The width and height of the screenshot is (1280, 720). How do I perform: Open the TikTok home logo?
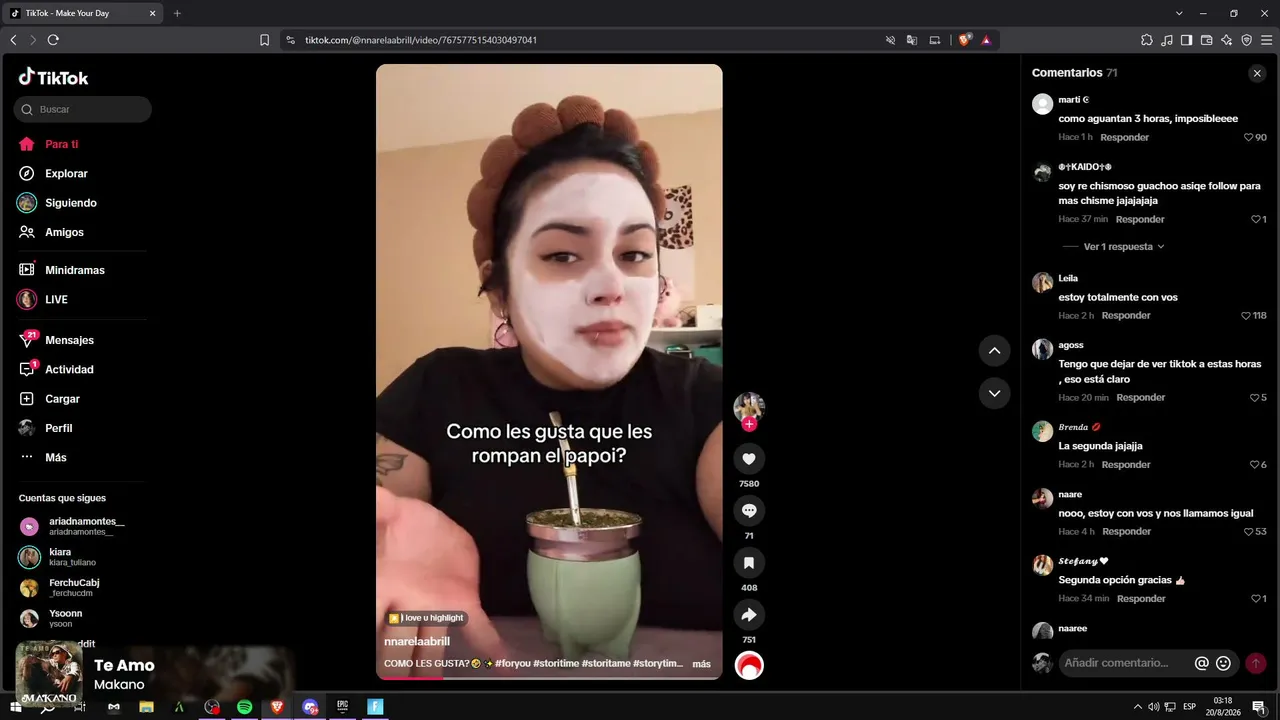click(x=54, y=77)
